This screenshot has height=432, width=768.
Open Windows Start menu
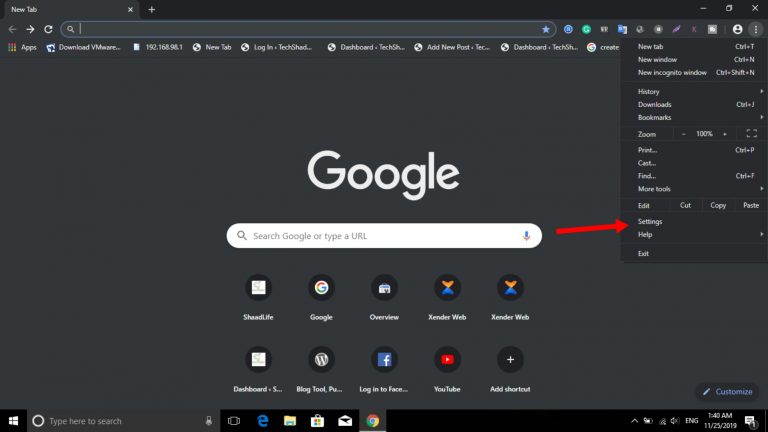(x=13, y=421)
